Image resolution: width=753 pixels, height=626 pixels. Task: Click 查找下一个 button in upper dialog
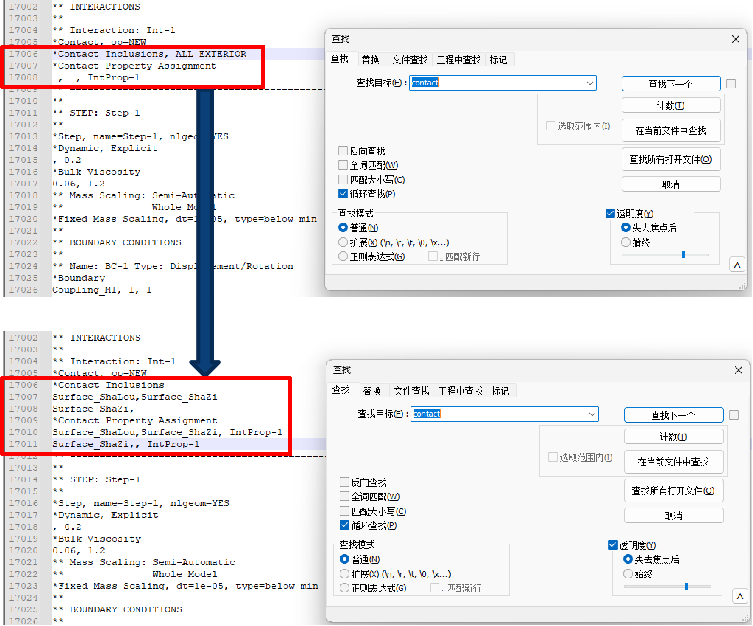[671, 84]
